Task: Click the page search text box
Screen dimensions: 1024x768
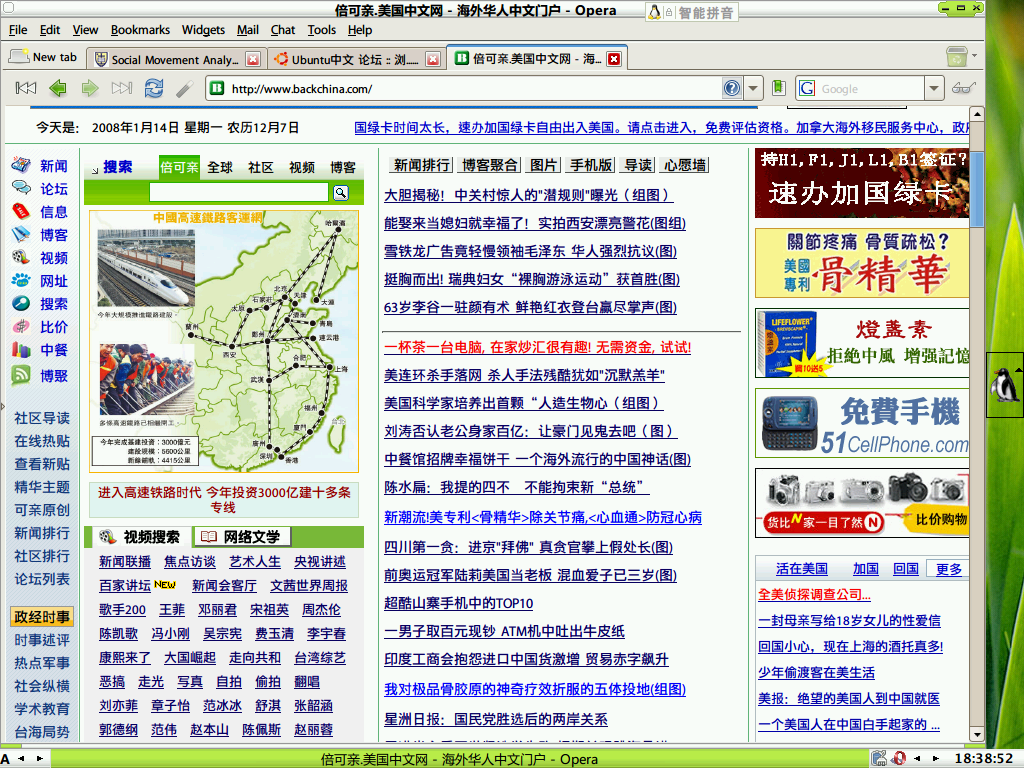Action: 239,192
